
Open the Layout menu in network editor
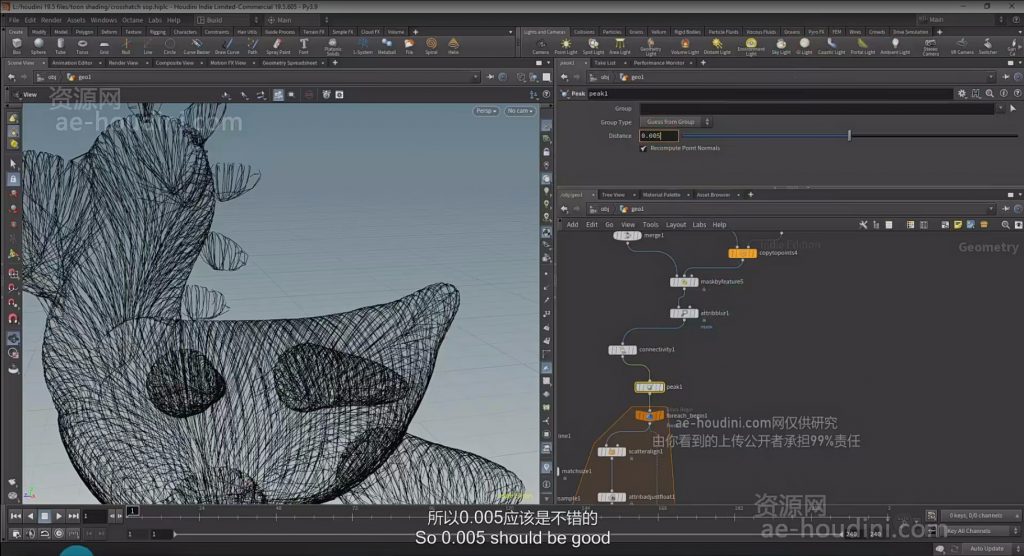[675, 225]
